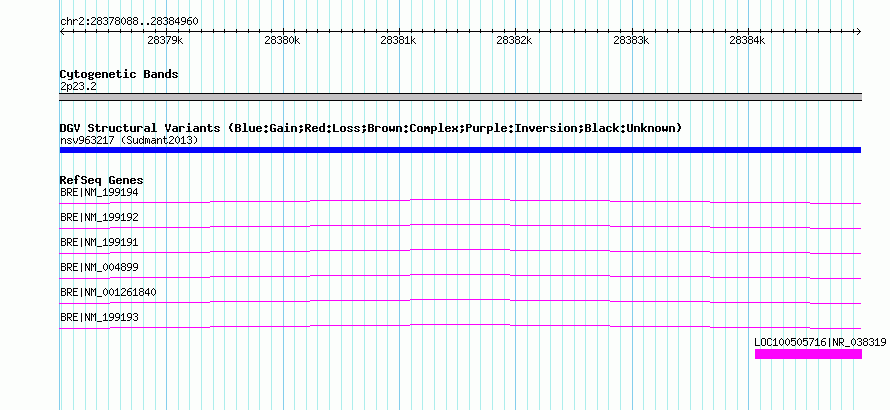Click the RefSeq Genes track title
Image resolution: width=890 pixels, height=410 pixels.
pyautogui.click(x=102, y=181)
